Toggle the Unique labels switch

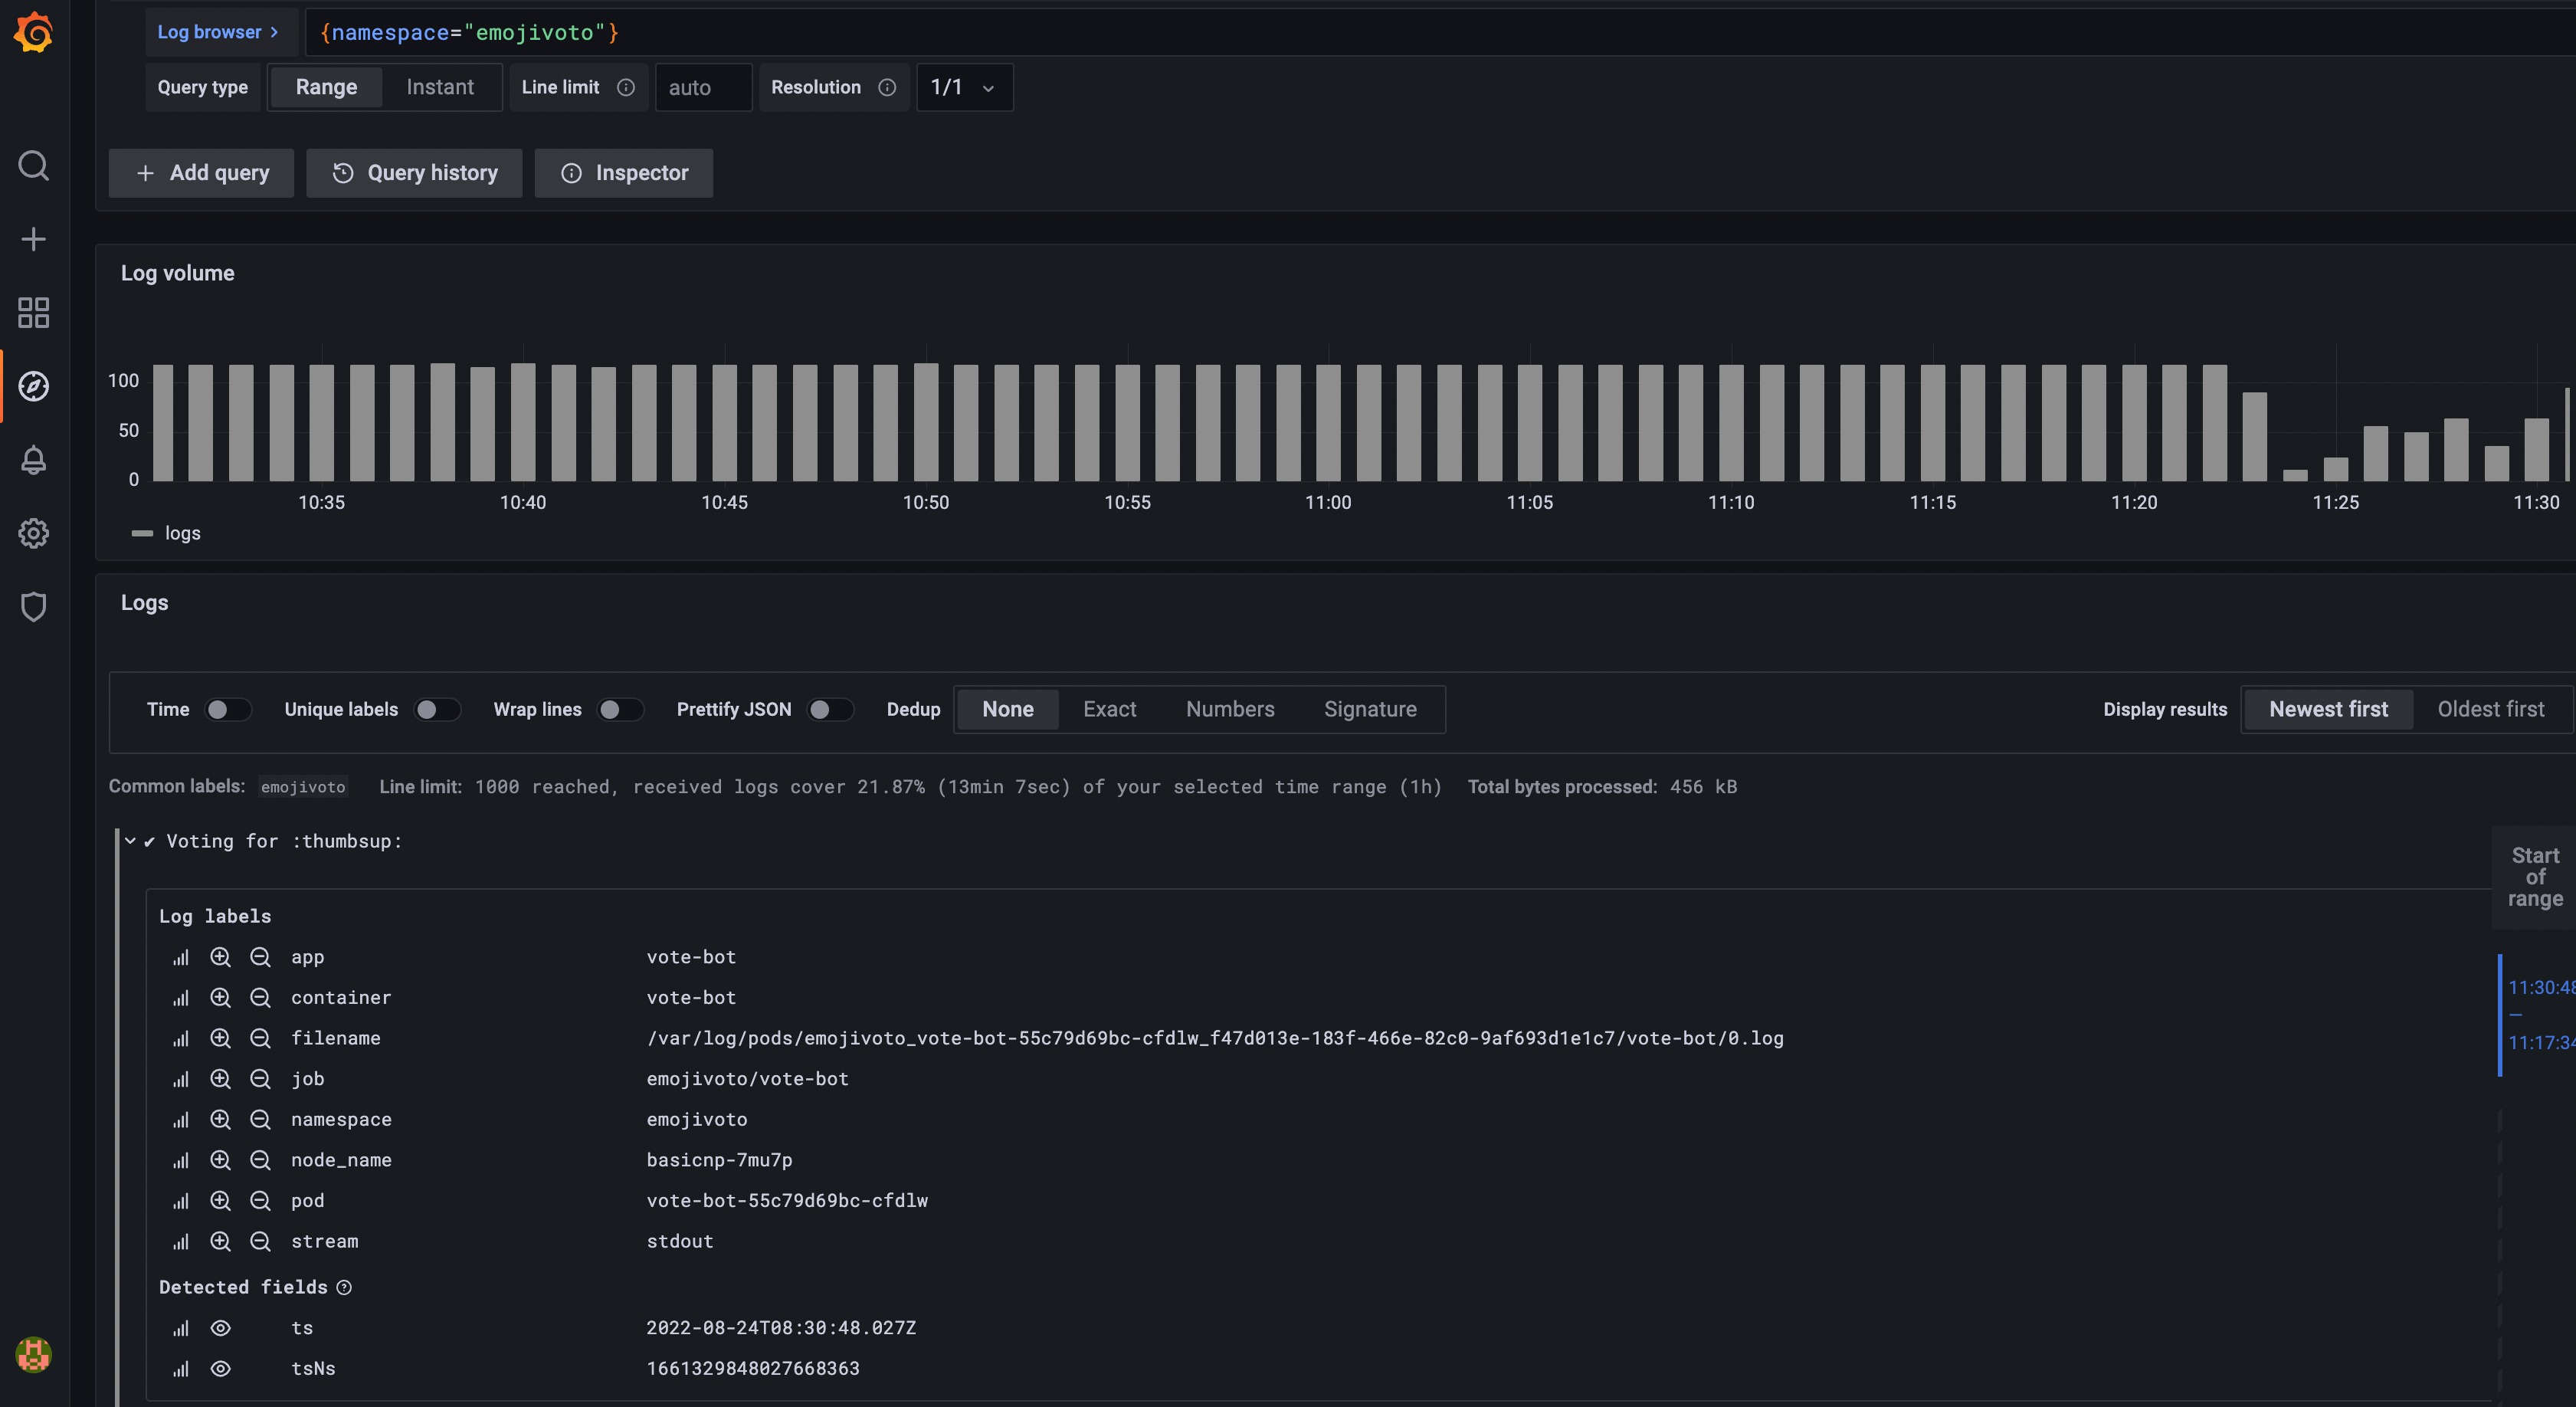tap(437, 709)
